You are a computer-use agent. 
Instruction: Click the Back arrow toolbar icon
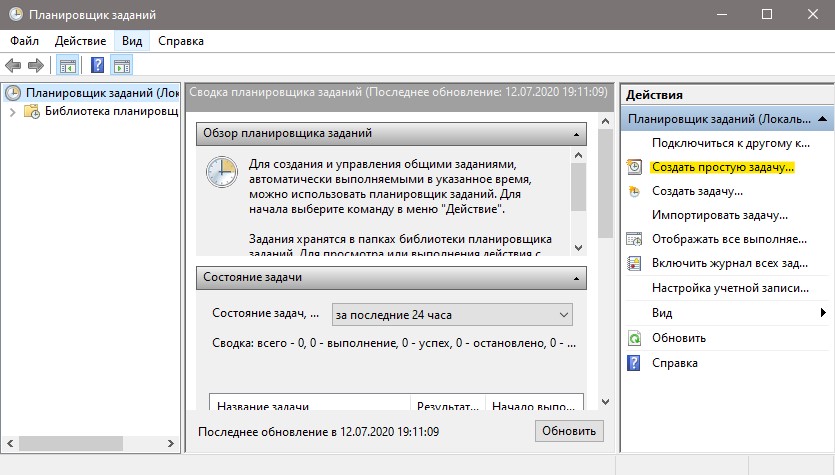(x=13, y=65)
